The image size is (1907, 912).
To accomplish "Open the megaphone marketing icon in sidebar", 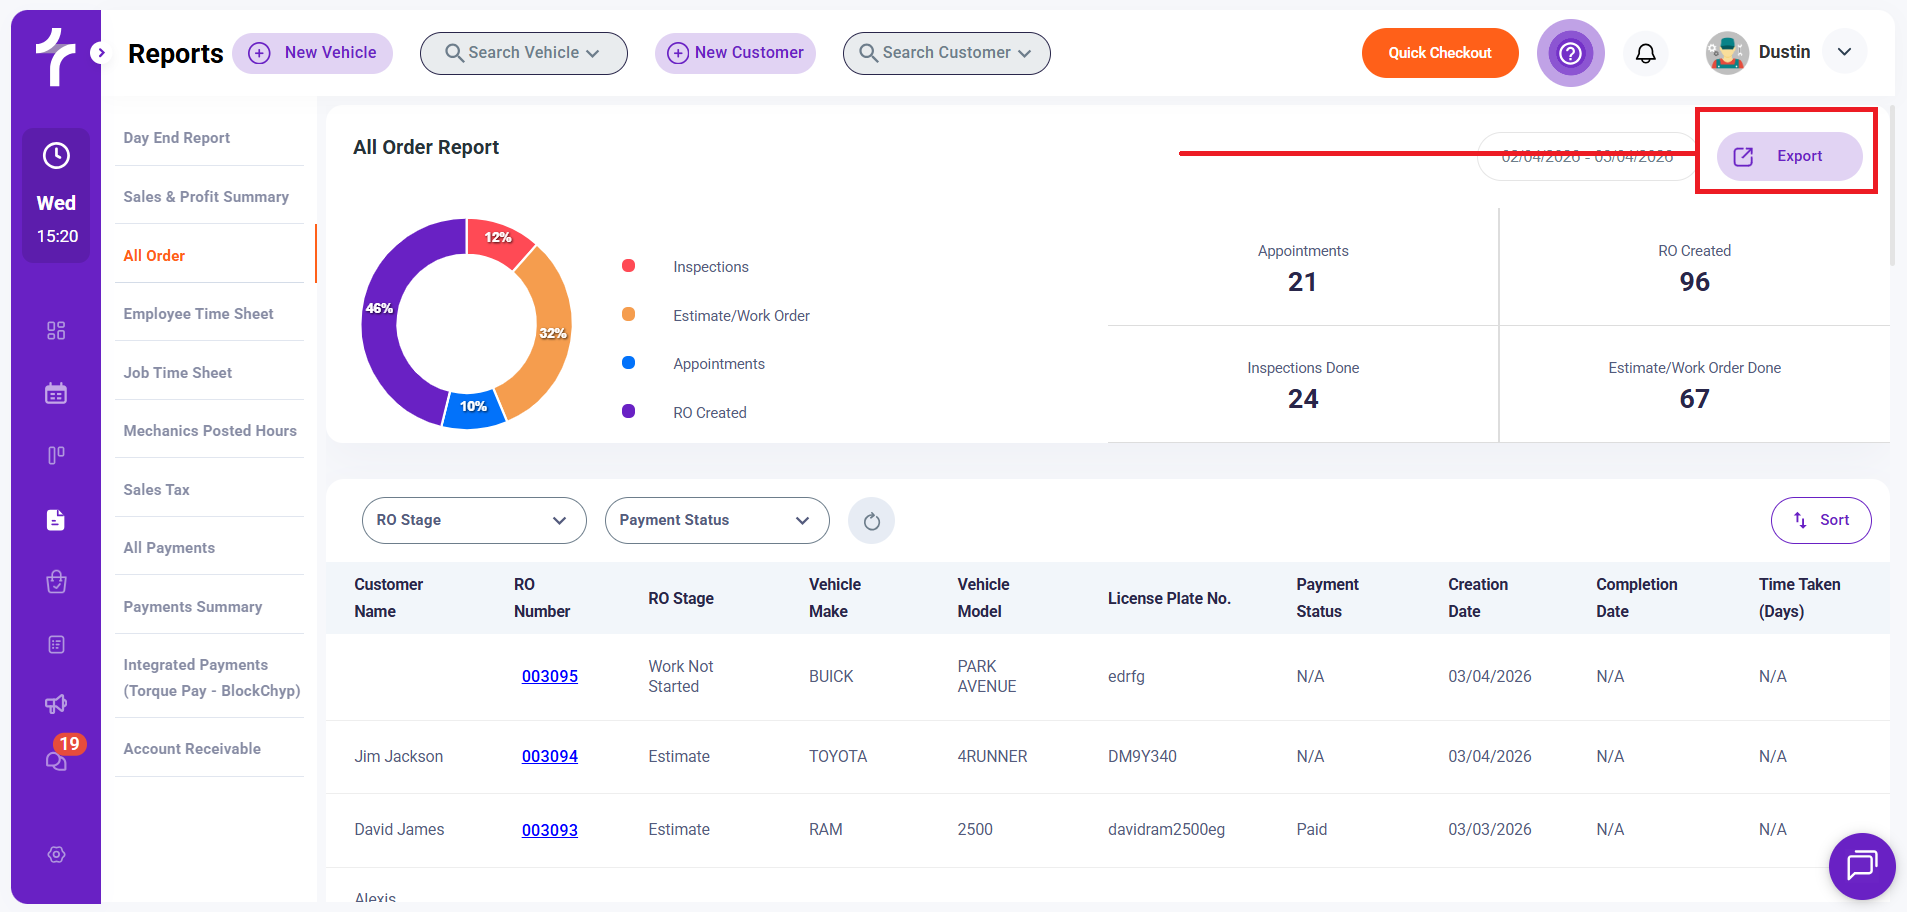I will (56, 704).
